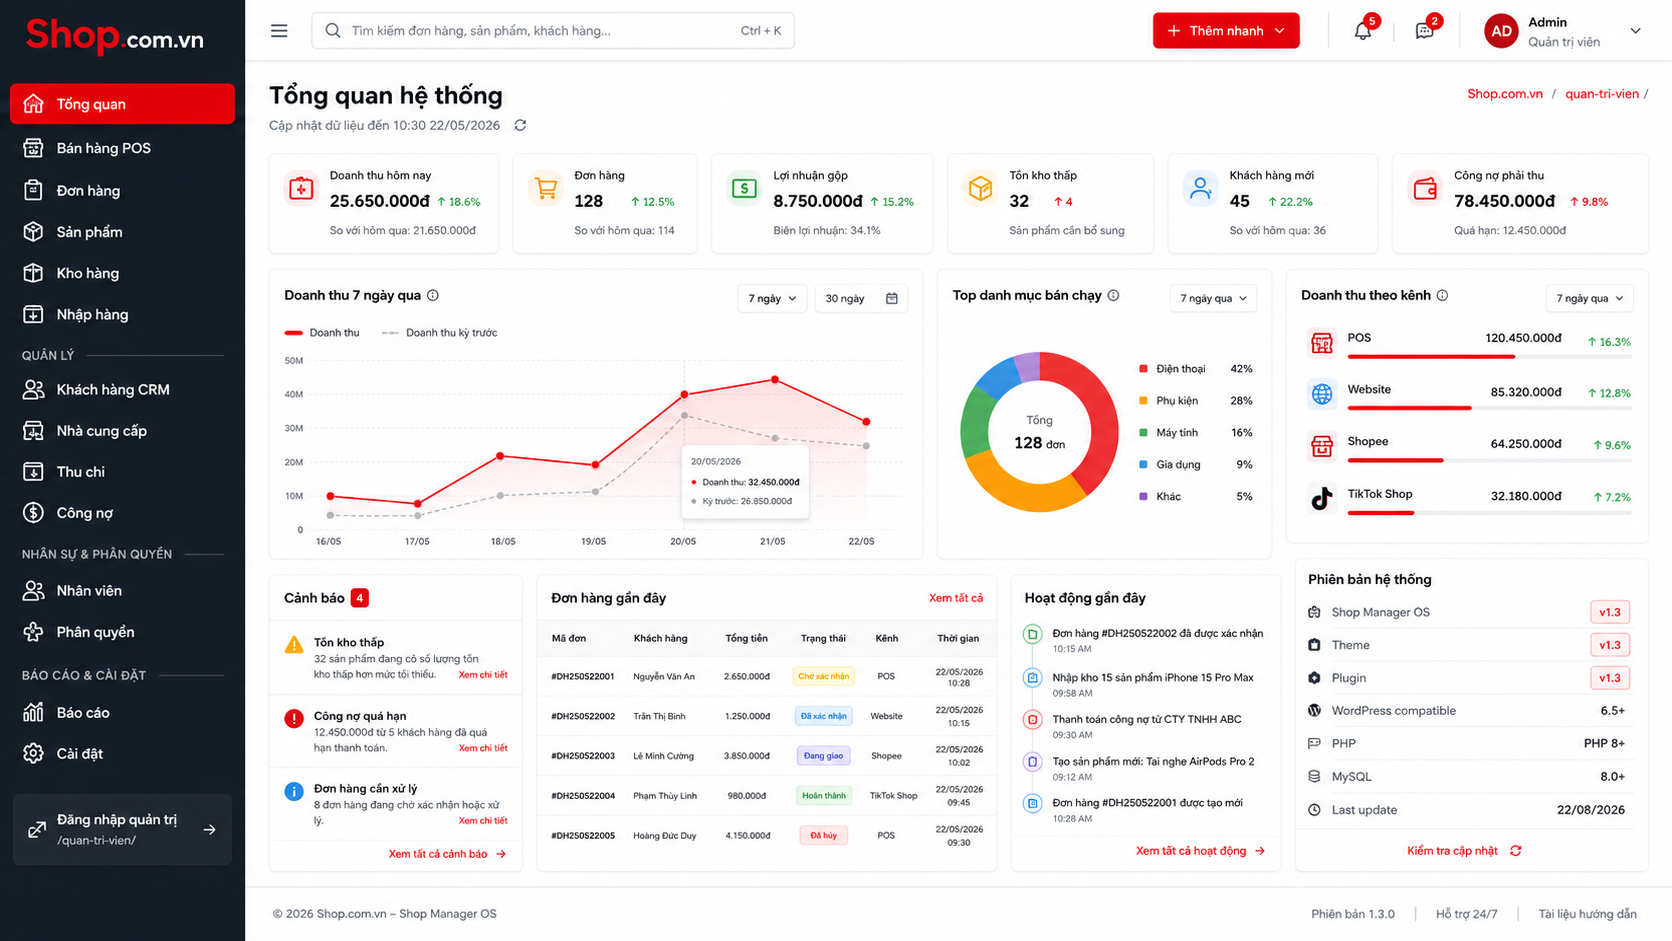Toggle the hamburger sidebar menu
1672x941 pixels.
click(279, 31)
